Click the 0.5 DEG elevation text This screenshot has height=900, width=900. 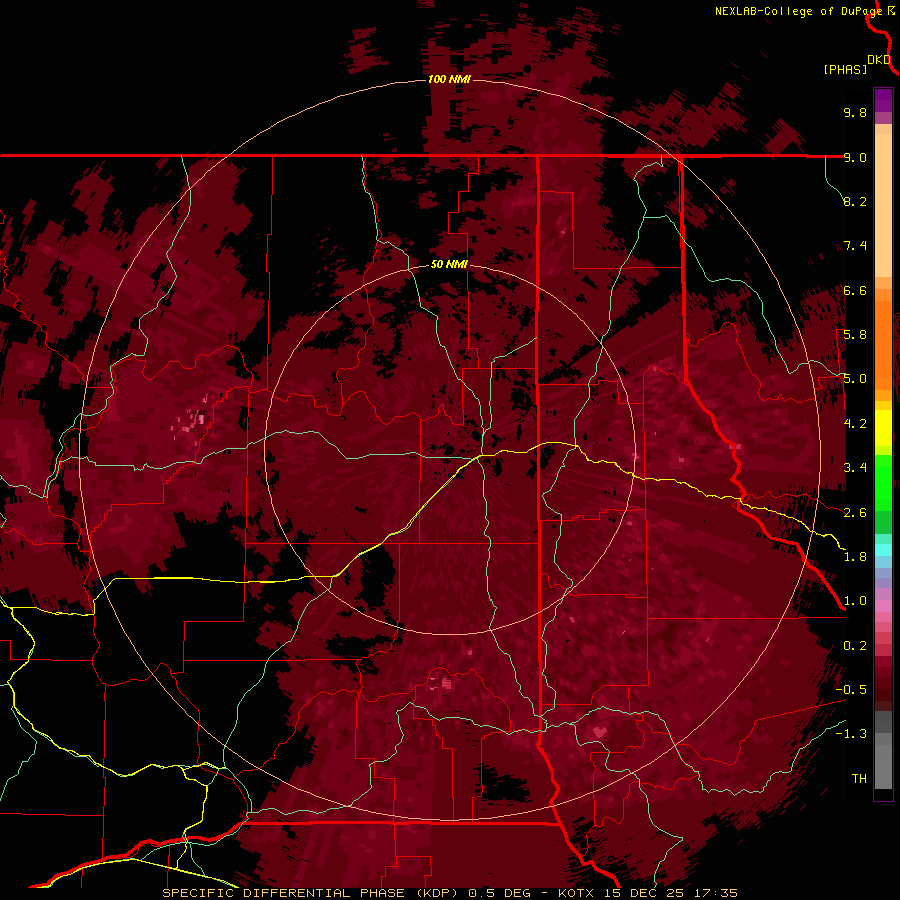[500, 893]
